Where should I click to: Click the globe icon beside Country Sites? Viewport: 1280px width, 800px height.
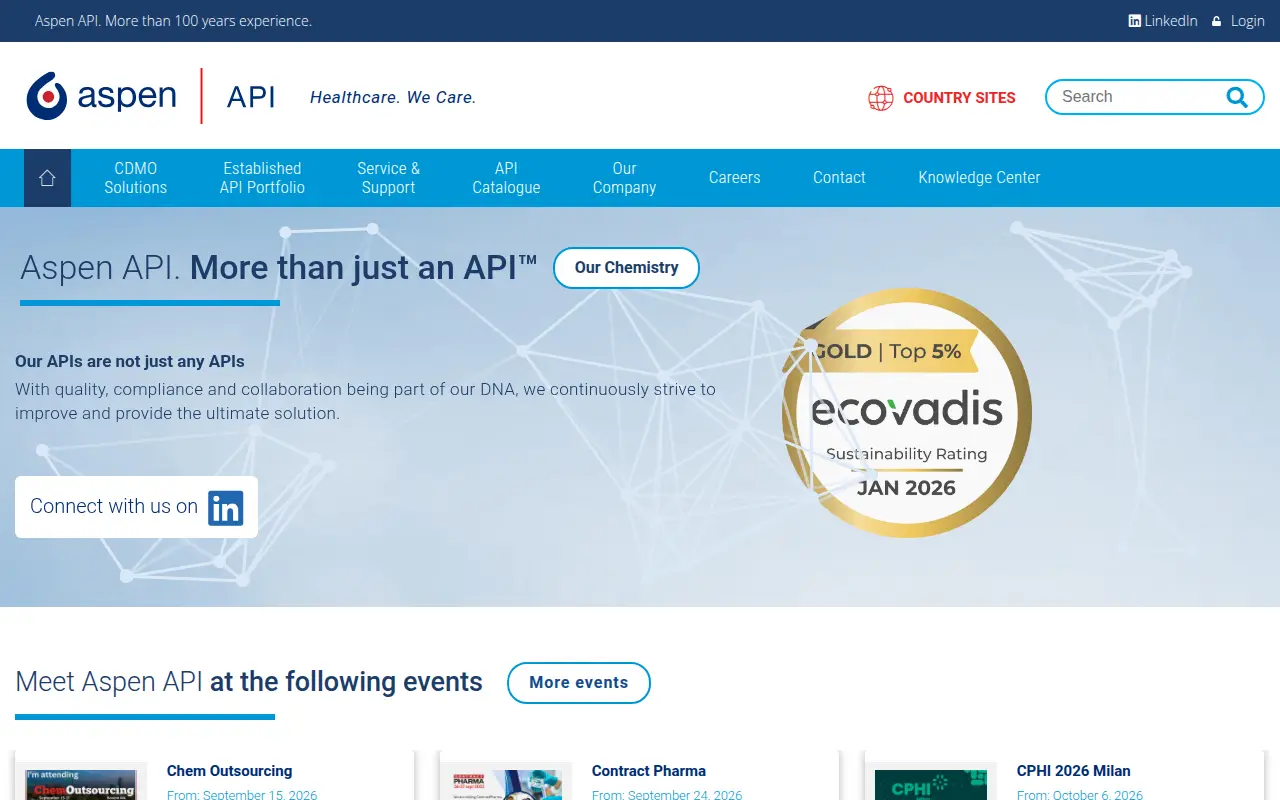coord(881,98)
